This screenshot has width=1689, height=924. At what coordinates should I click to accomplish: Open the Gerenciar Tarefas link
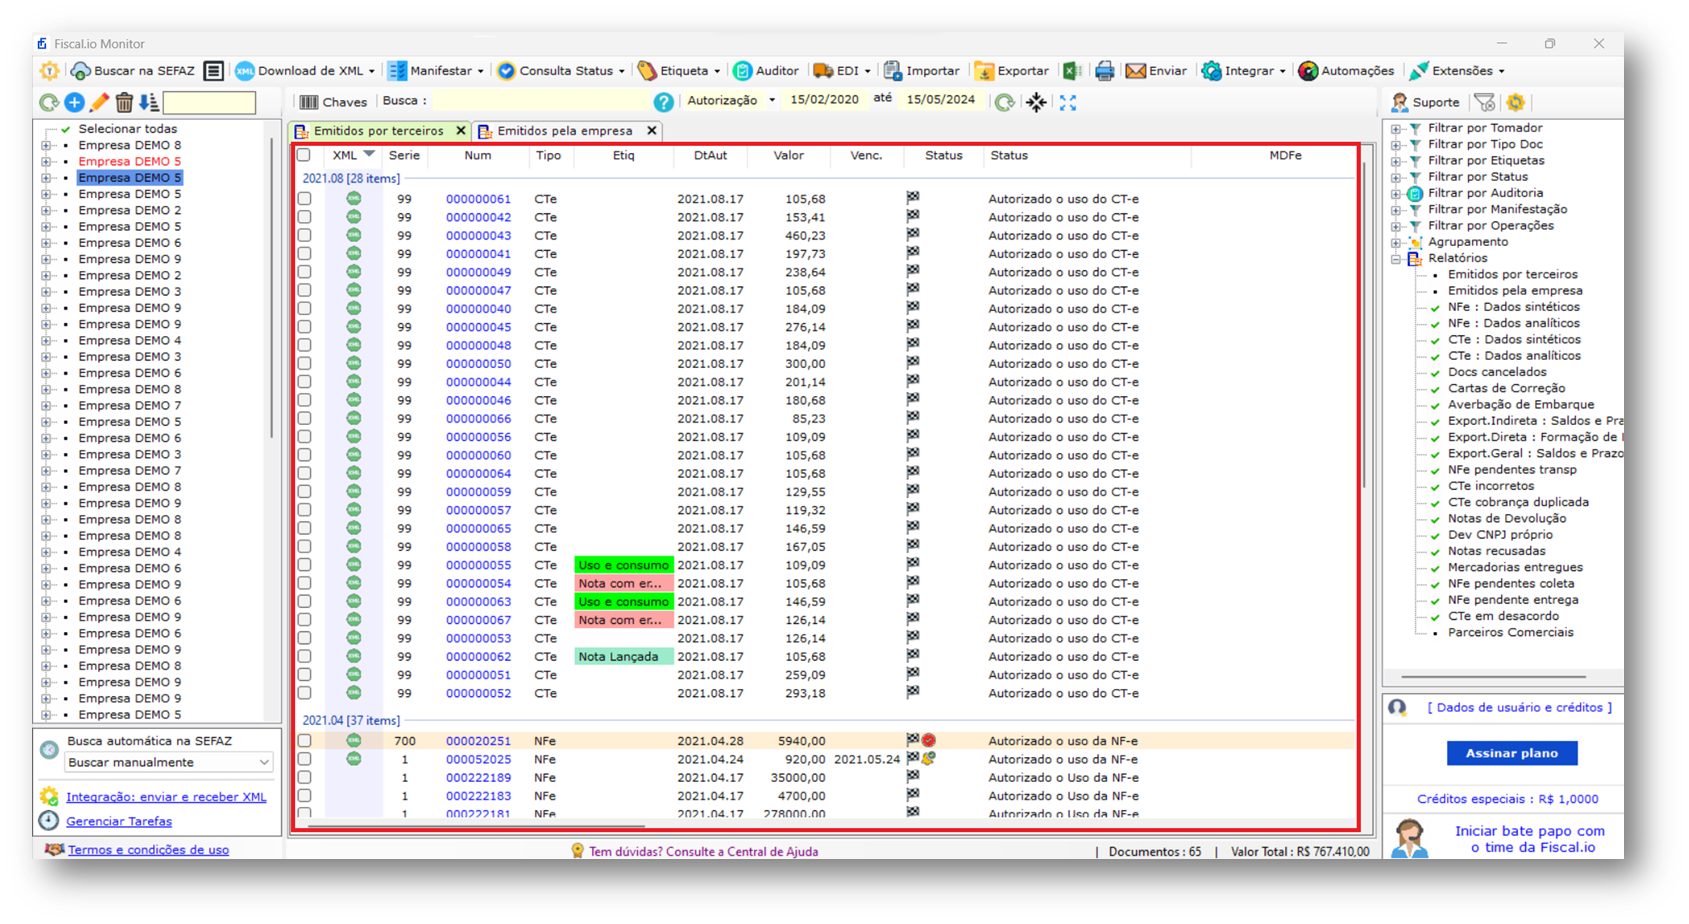(x=119, y=821)
